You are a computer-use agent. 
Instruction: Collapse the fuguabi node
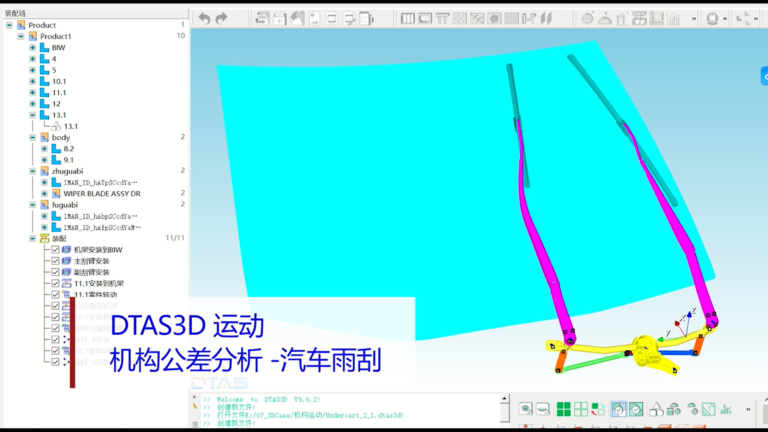pos(33,205)
